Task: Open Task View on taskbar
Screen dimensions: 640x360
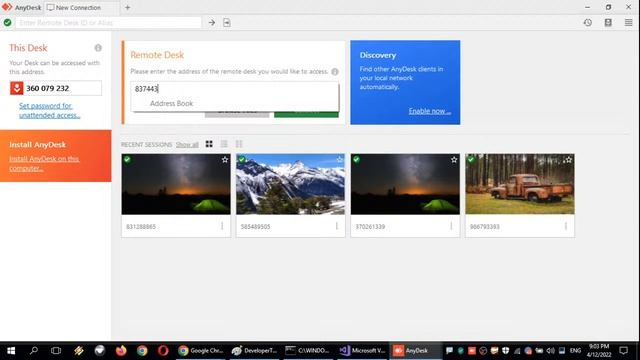Action: coord(56,351)
